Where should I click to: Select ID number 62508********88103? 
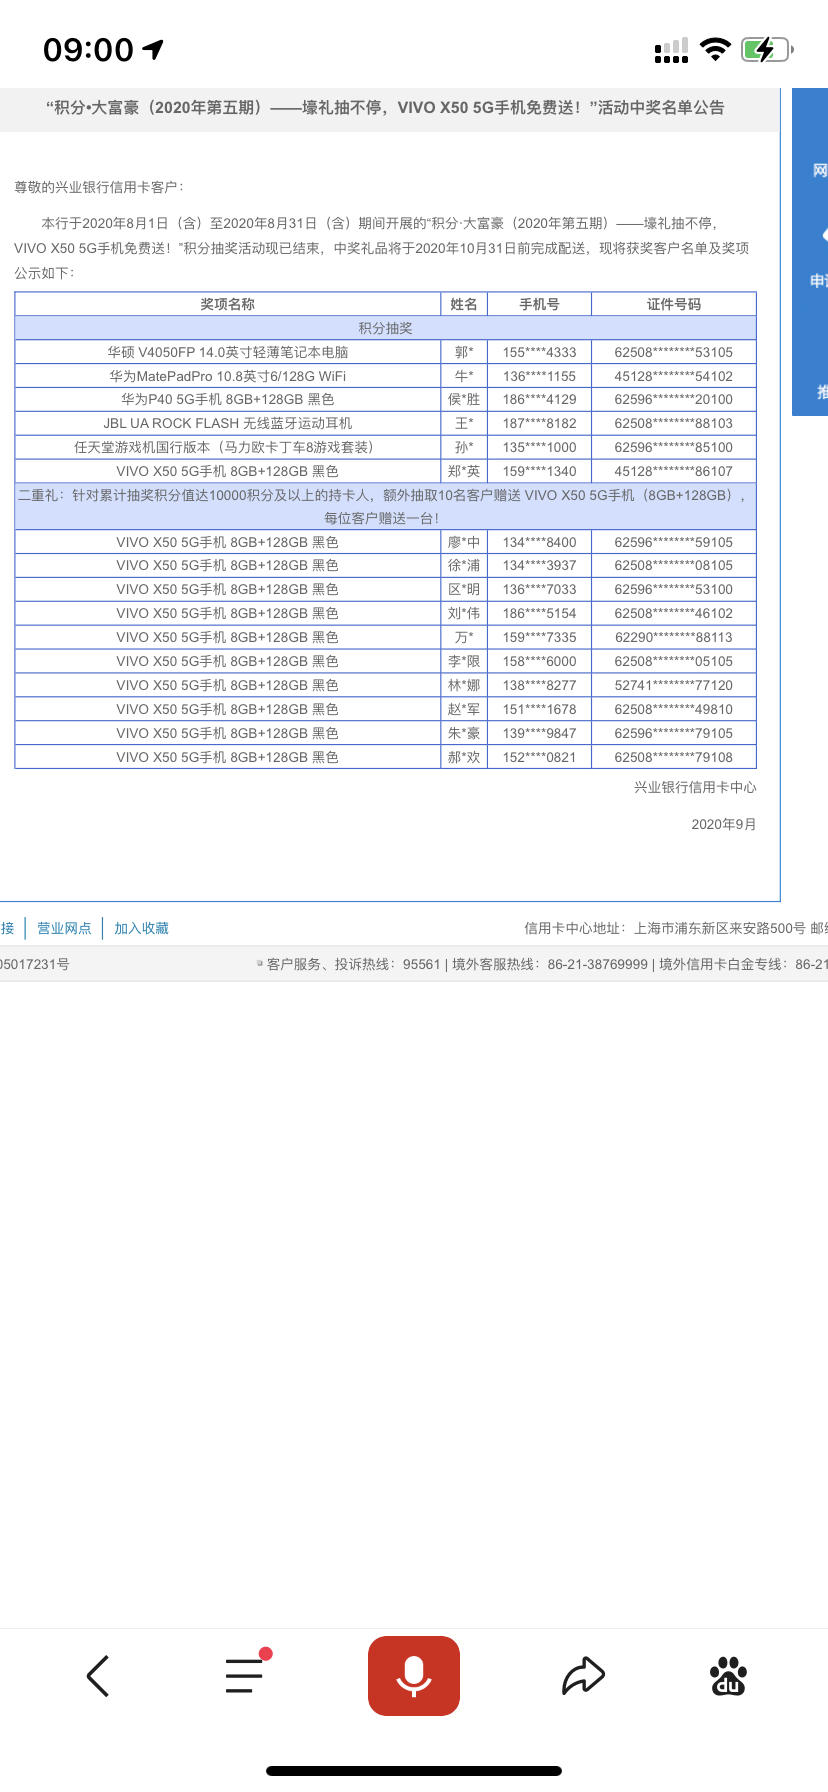click(674, 423)
